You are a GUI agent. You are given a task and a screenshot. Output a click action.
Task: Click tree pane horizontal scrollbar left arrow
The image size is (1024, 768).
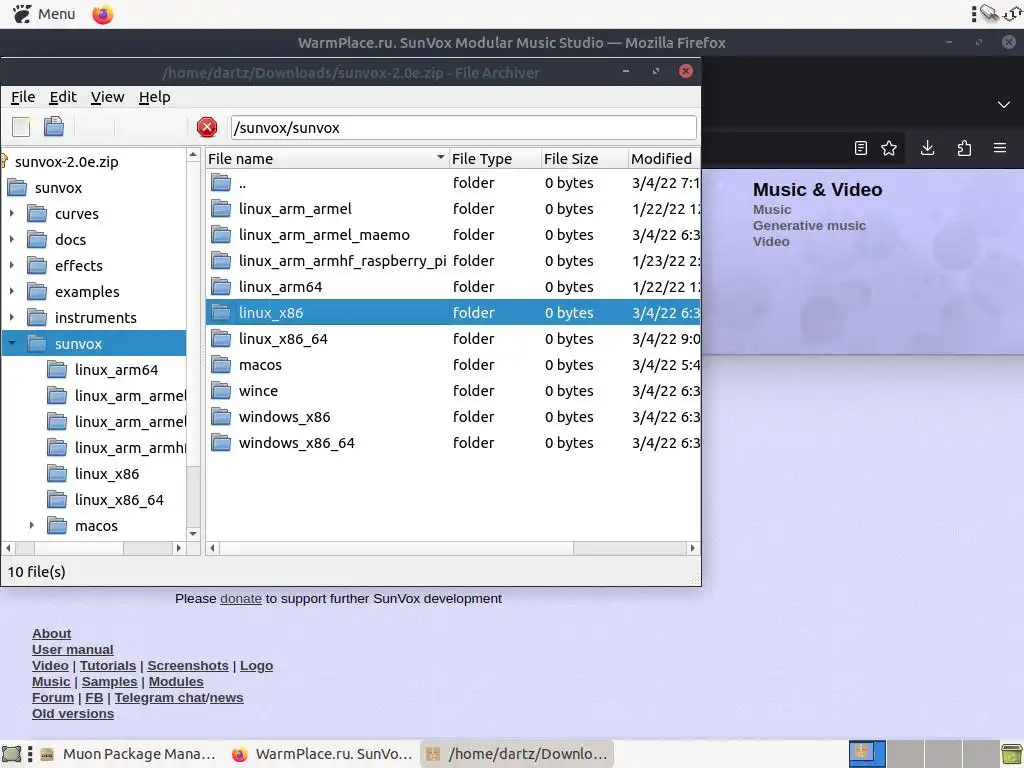pos(8,548)
